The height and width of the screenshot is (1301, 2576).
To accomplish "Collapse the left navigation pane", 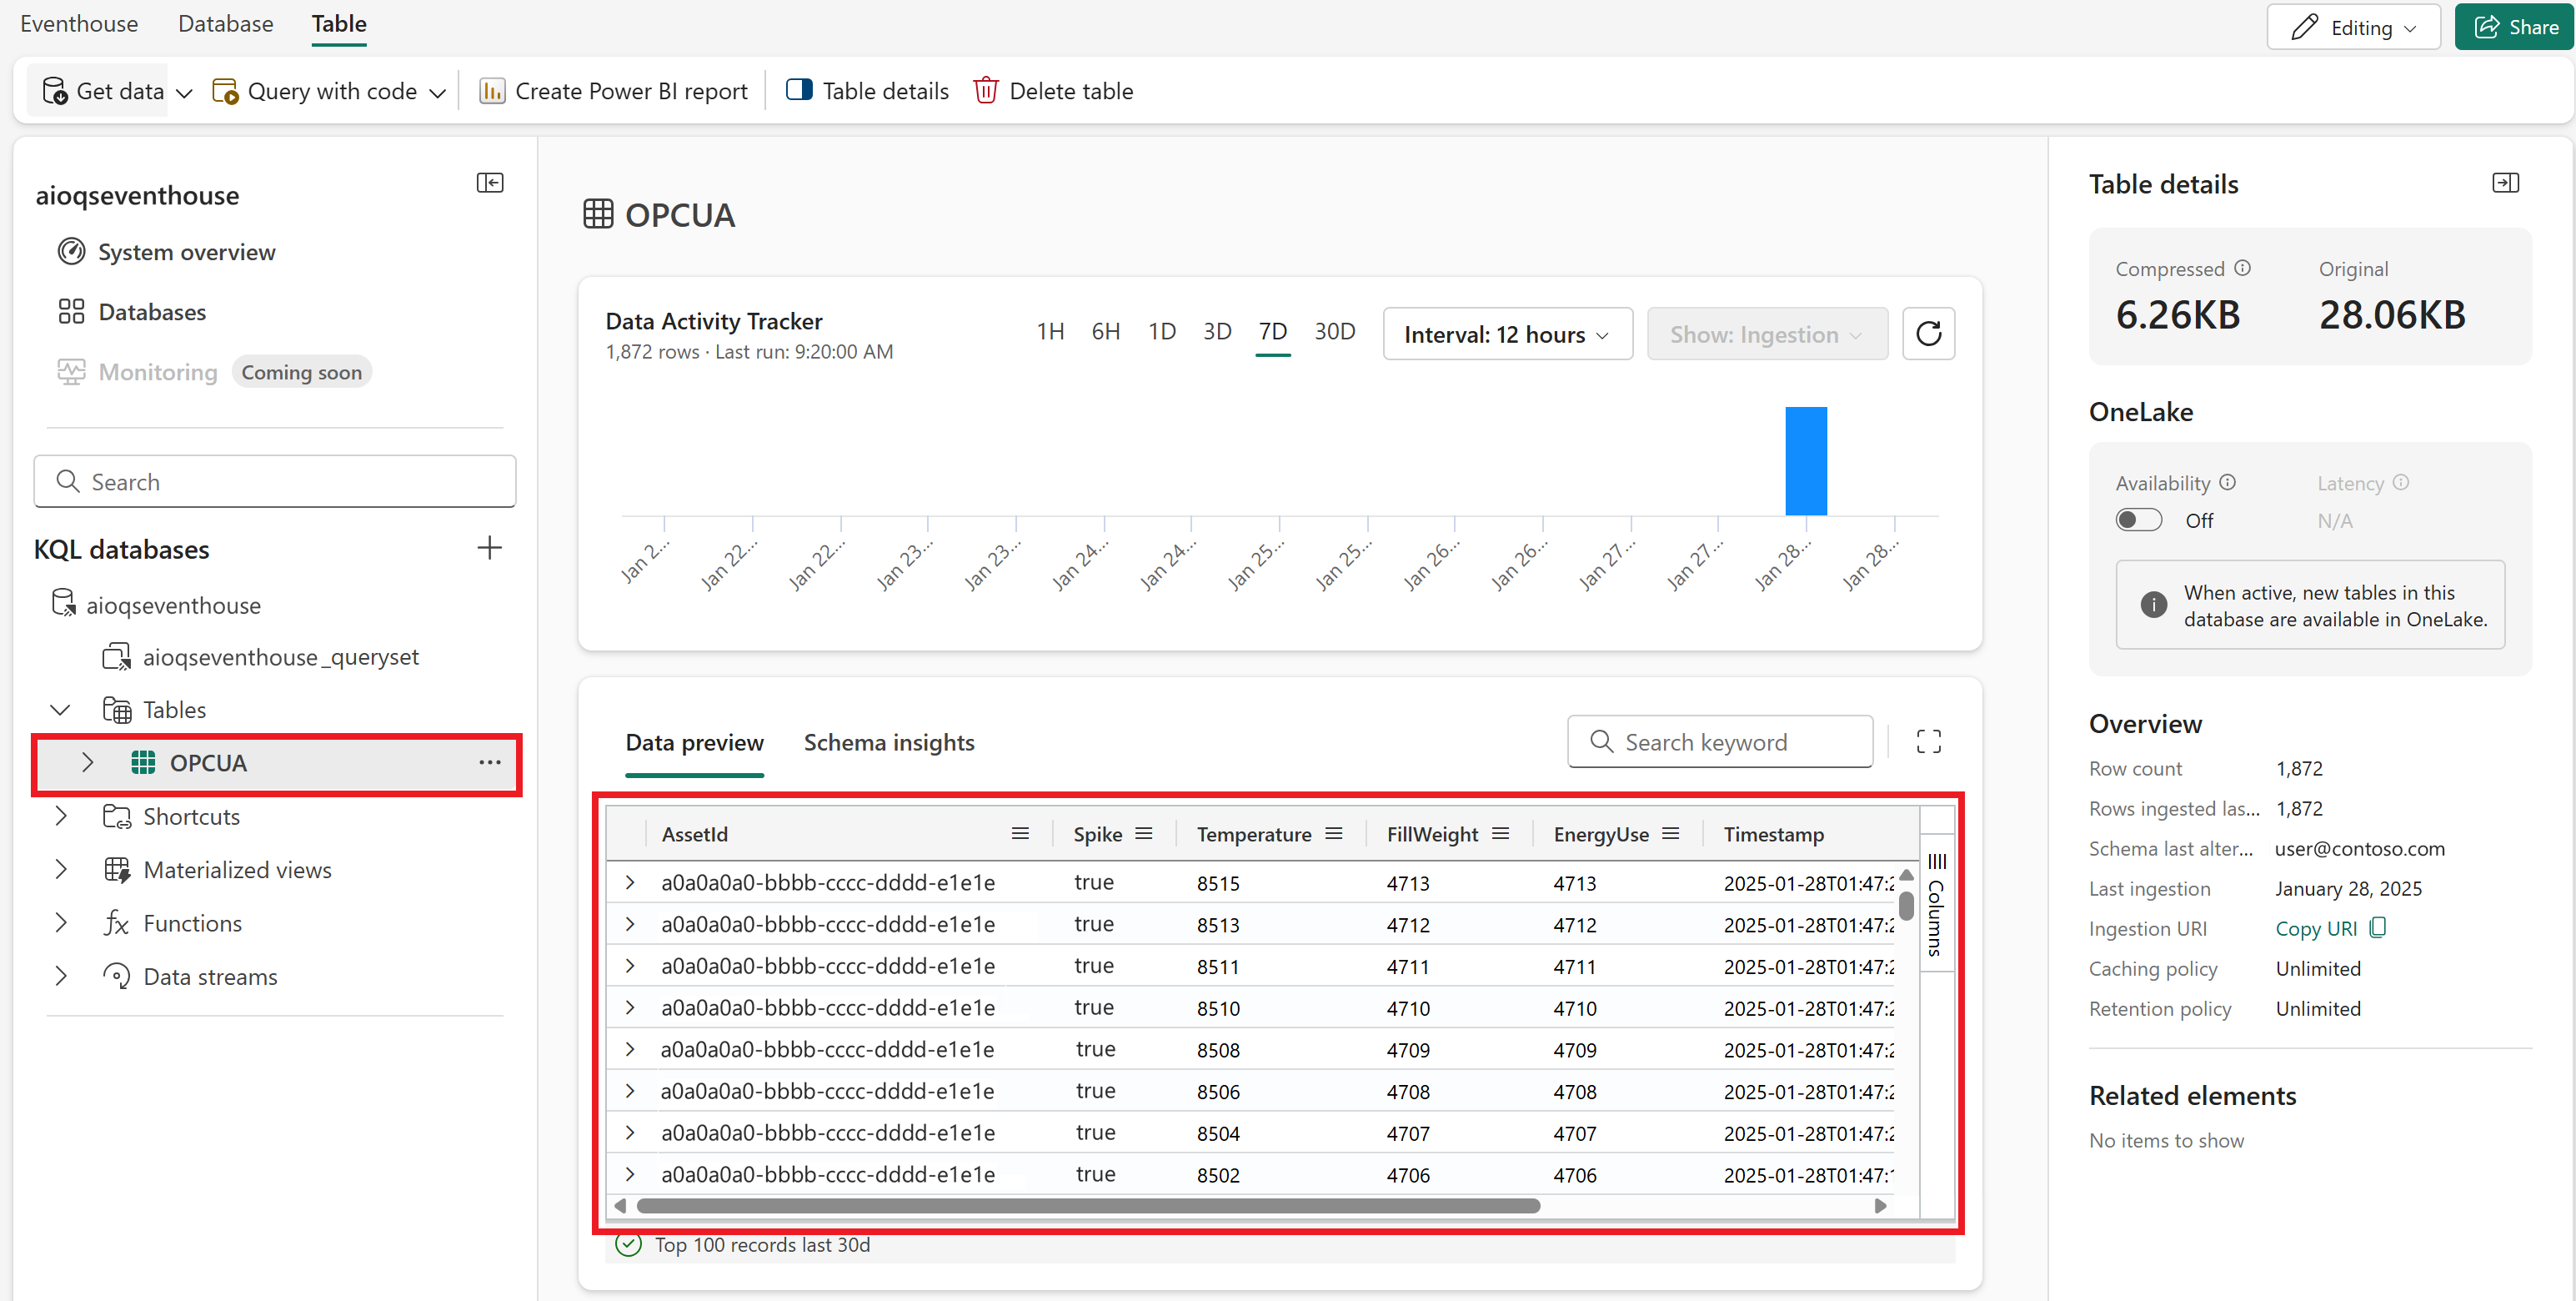I will coord(490,183).
